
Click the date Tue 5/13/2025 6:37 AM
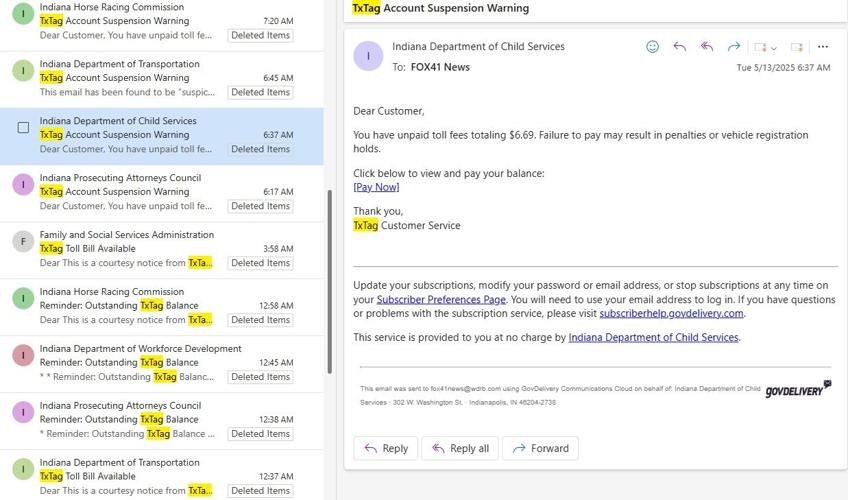click(x=783, y=68)
